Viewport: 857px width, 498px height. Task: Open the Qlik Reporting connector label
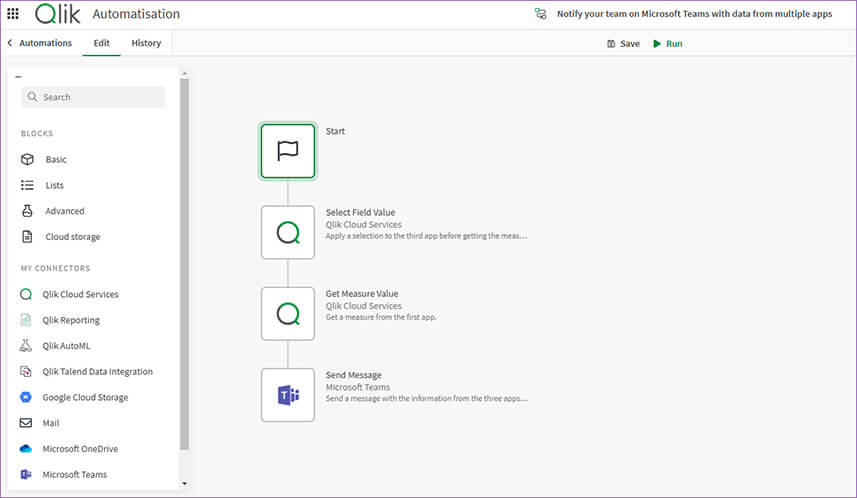click(x=71, y=320)
